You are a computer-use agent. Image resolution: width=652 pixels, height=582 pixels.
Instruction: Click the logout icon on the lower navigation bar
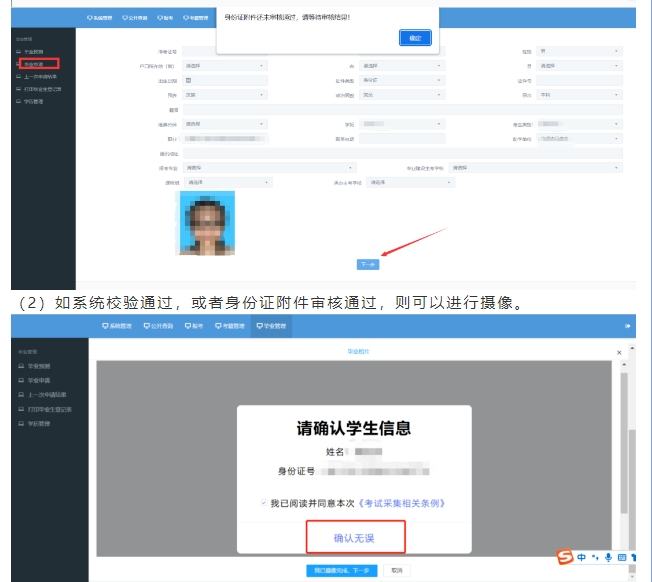click(x=628, y=326)
